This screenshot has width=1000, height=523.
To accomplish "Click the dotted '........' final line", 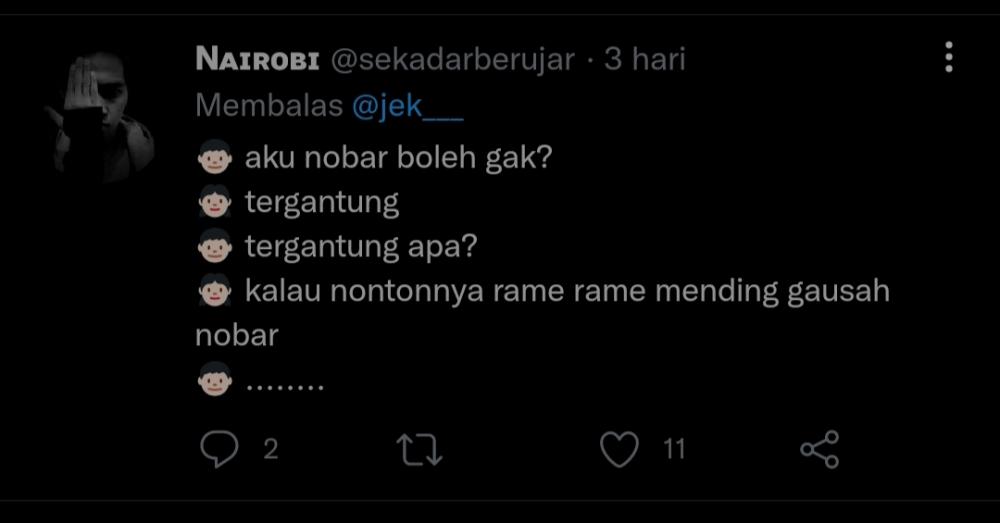I will coord(285,386).
